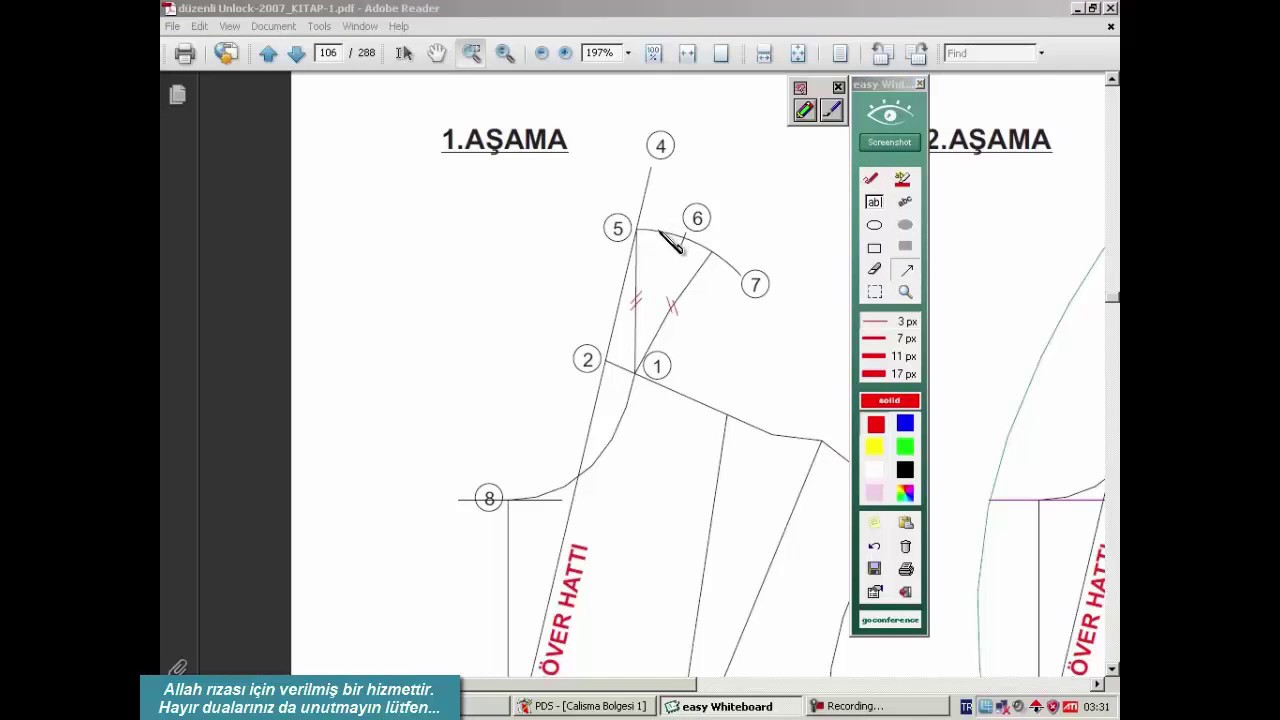
Task: Click the email/collaborate globe icon in toolbar
Action: tap(226, 54)
